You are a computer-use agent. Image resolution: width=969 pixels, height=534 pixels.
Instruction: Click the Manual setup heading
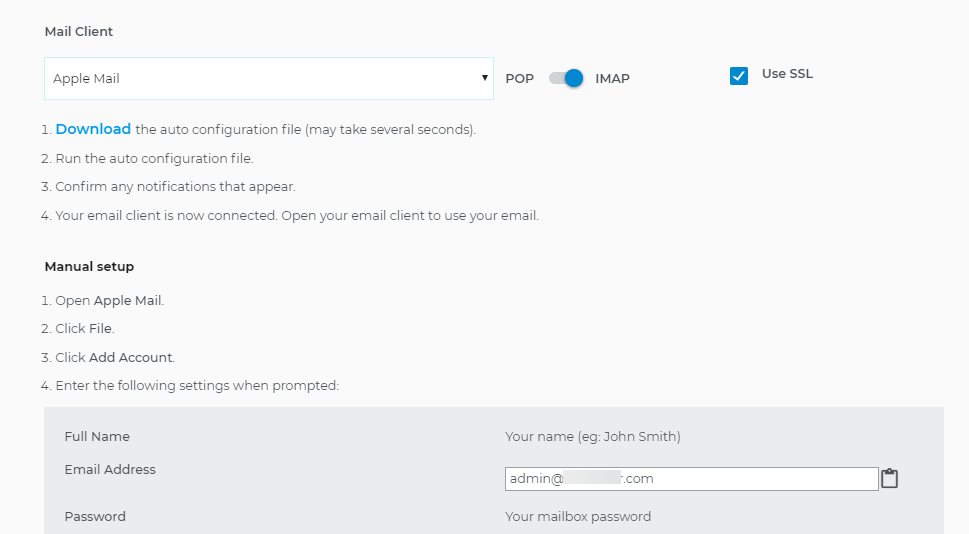(89, 266)
